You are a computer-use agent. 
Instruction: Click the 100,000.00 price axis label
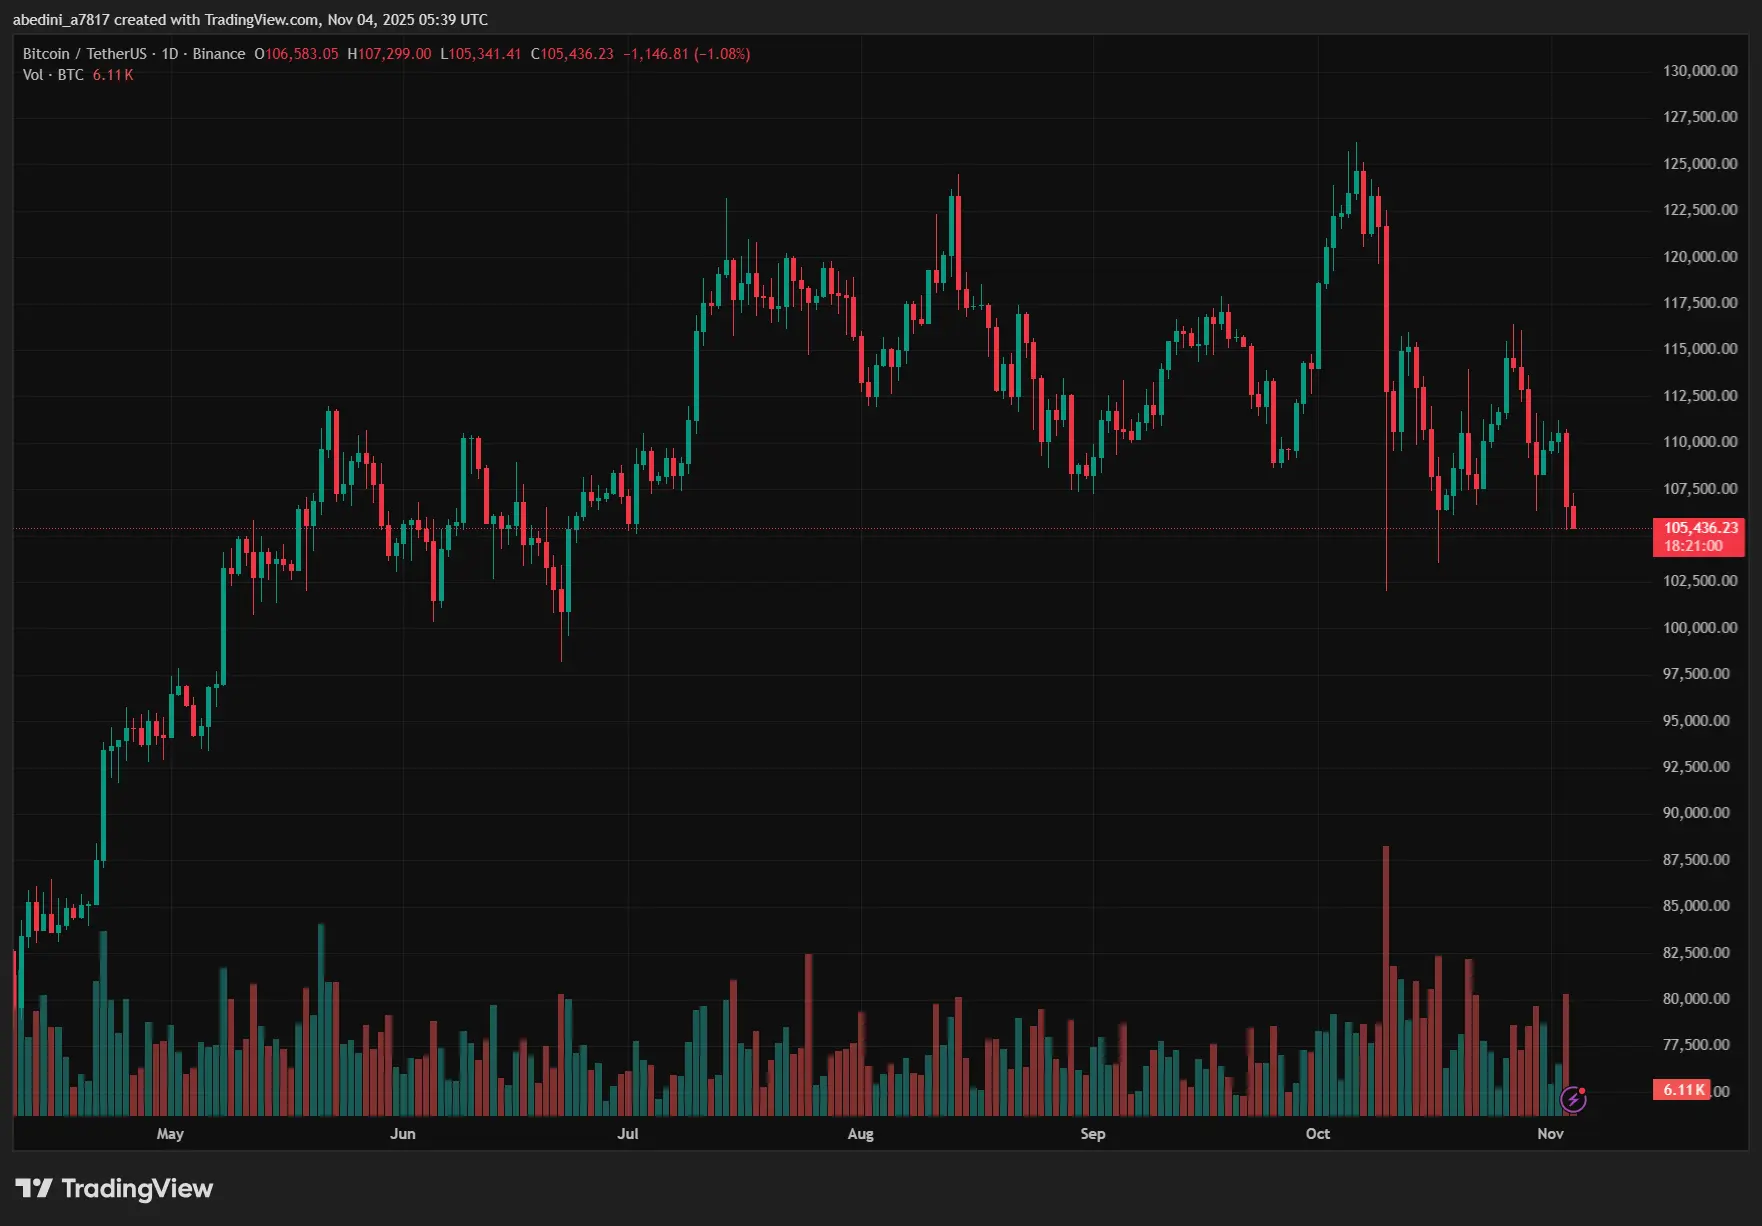1699,627
